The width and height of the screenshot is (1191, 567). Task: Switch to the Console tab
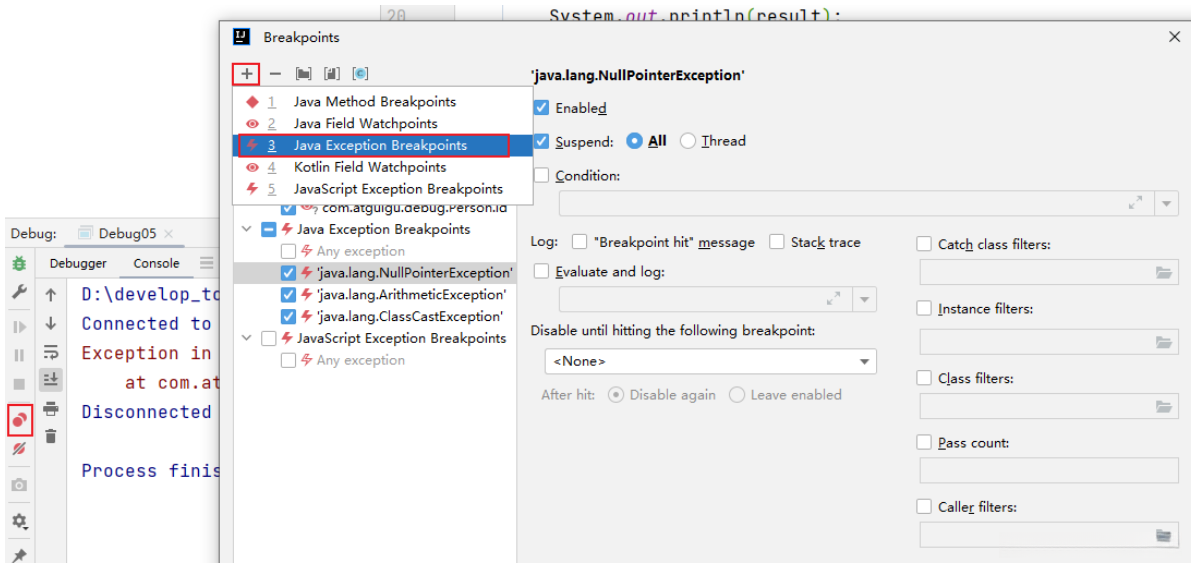pyautogui.click(x=156, y=264)
